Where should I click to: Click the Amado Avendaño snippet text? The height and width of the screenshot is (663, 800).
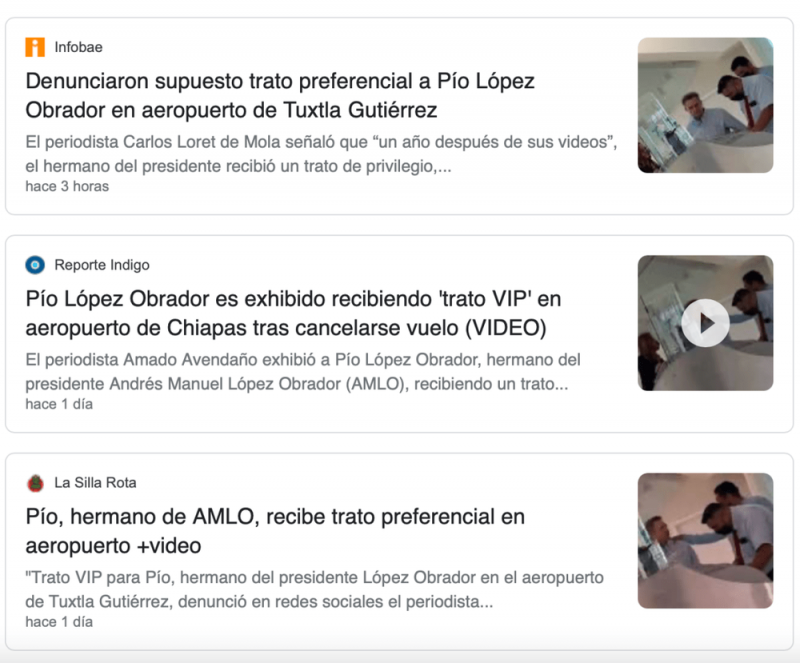[x=303, y=372]
